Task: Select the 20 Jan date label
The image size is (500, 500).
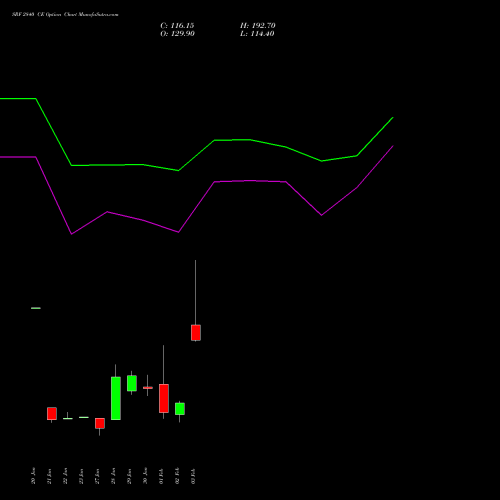Action: pyautogui.click(x=33, y=476)
